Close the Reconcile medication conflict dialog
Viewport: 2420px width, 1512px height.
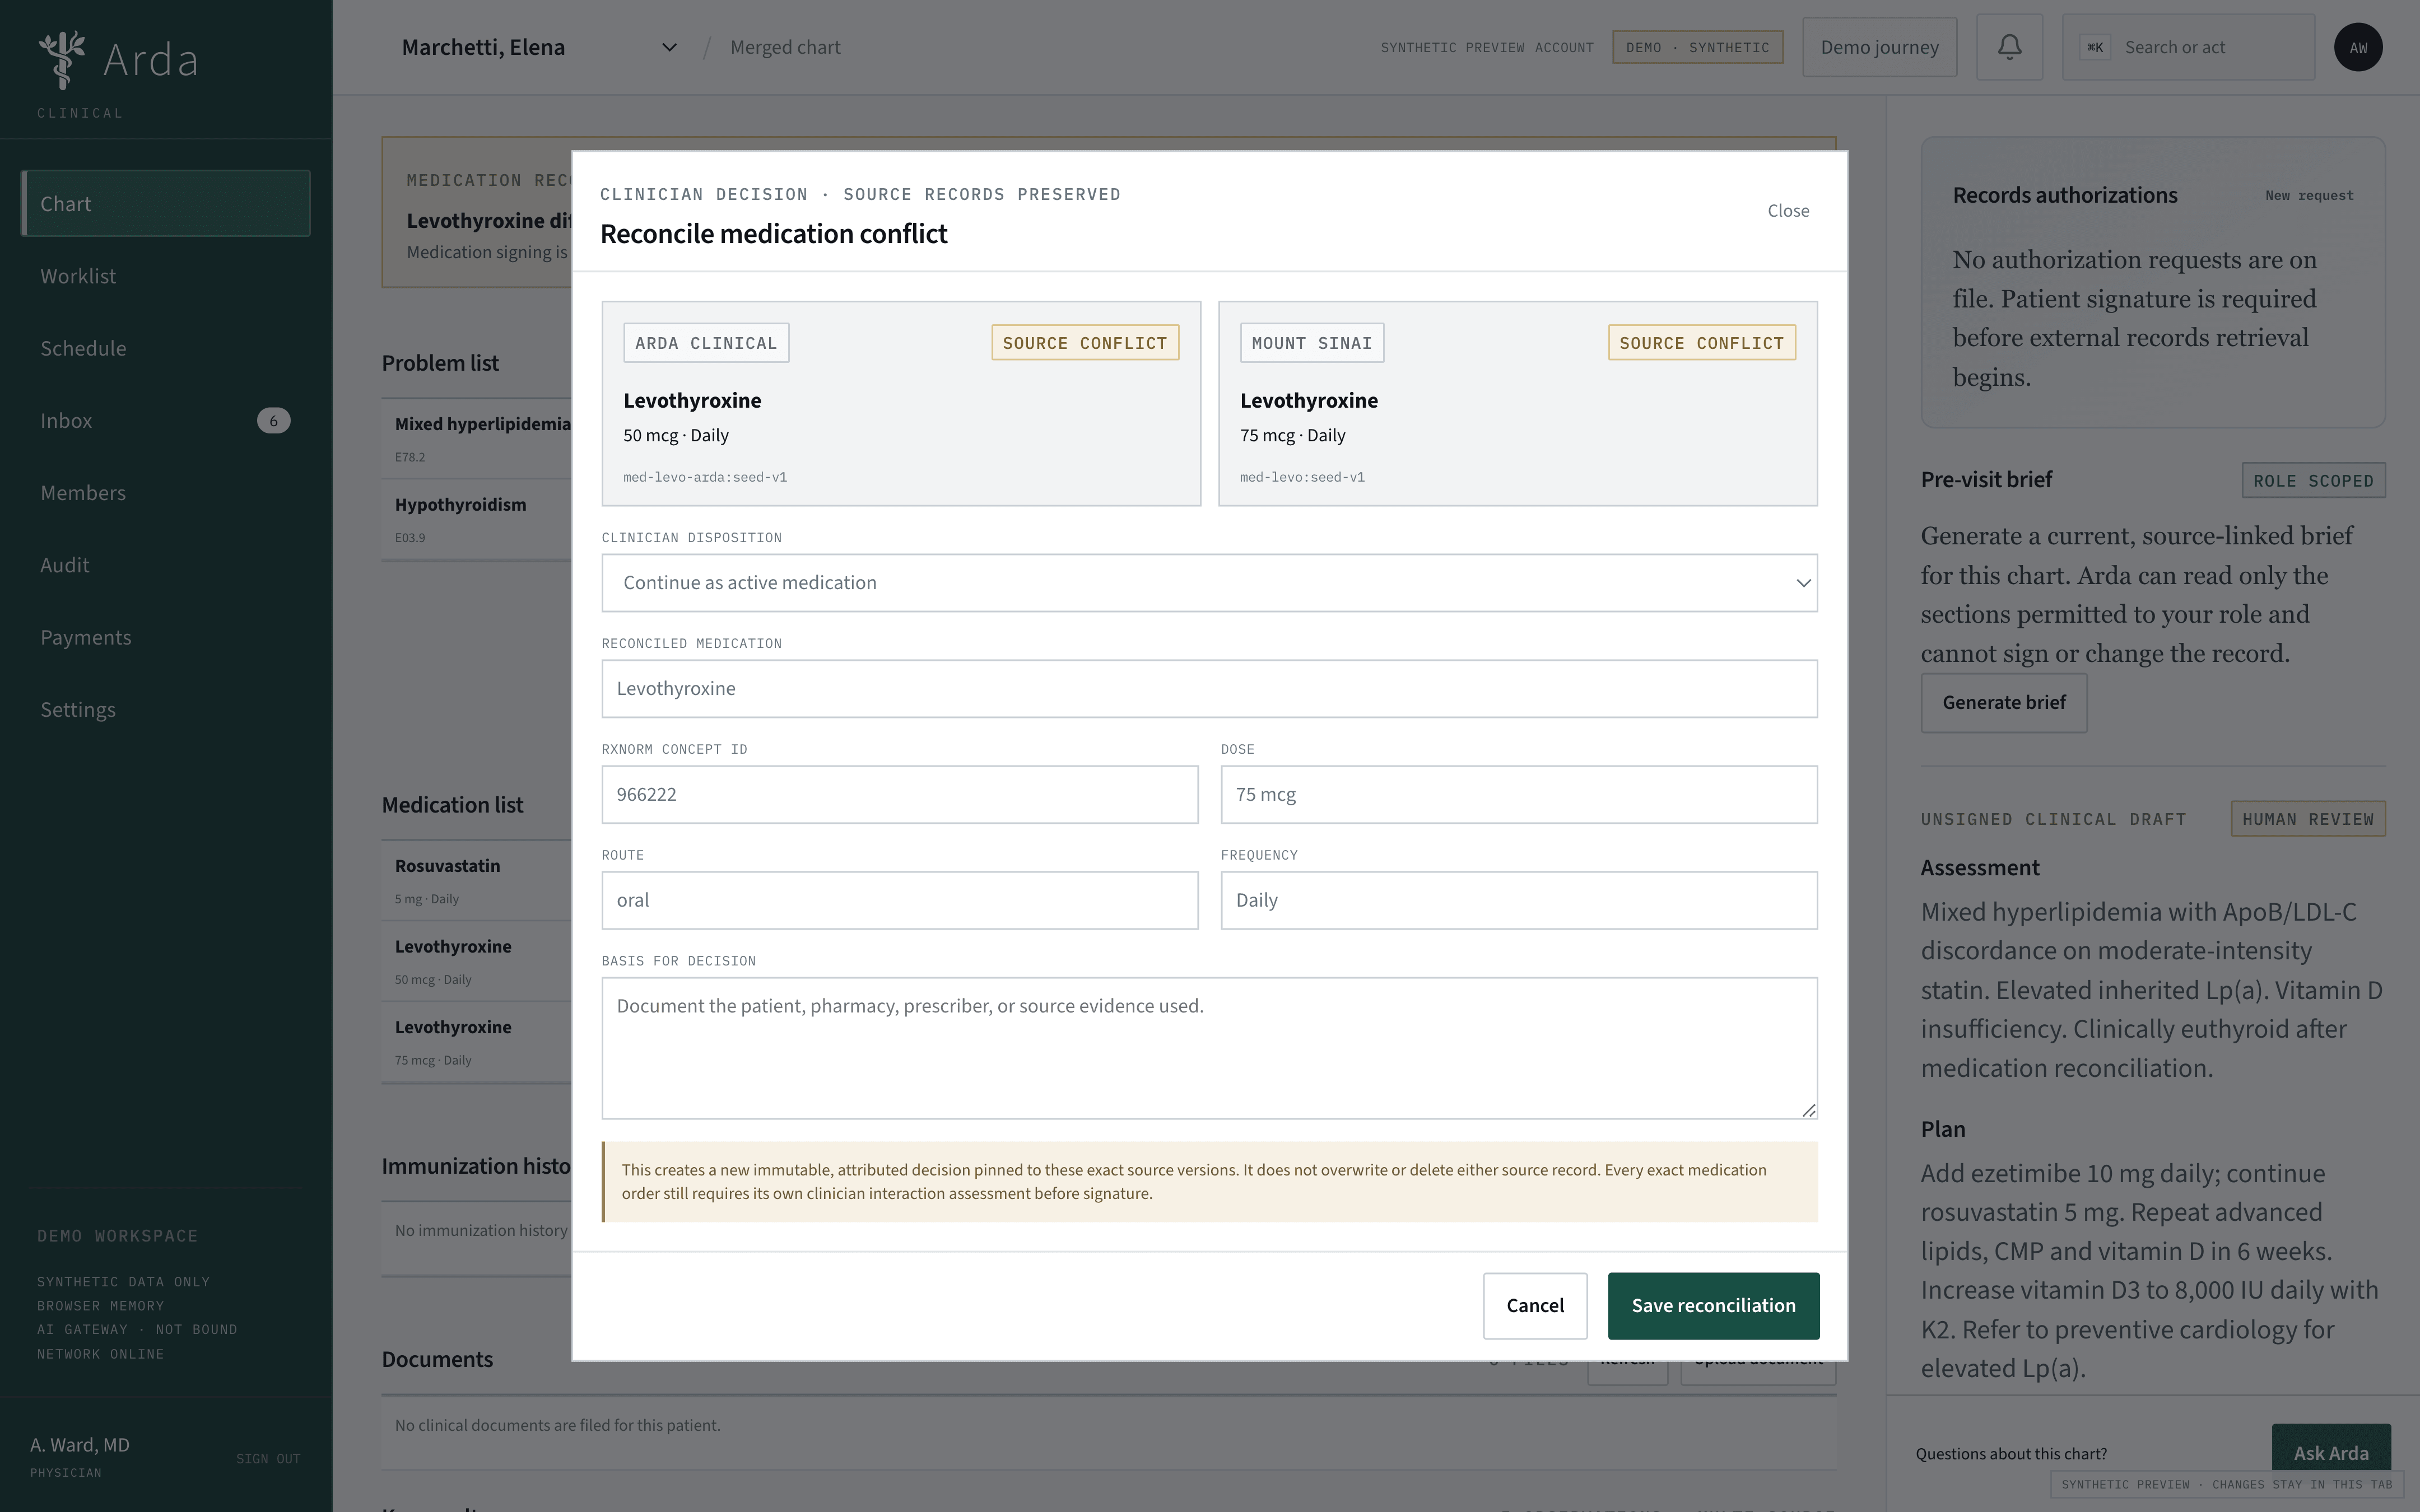coord(1788,211)
